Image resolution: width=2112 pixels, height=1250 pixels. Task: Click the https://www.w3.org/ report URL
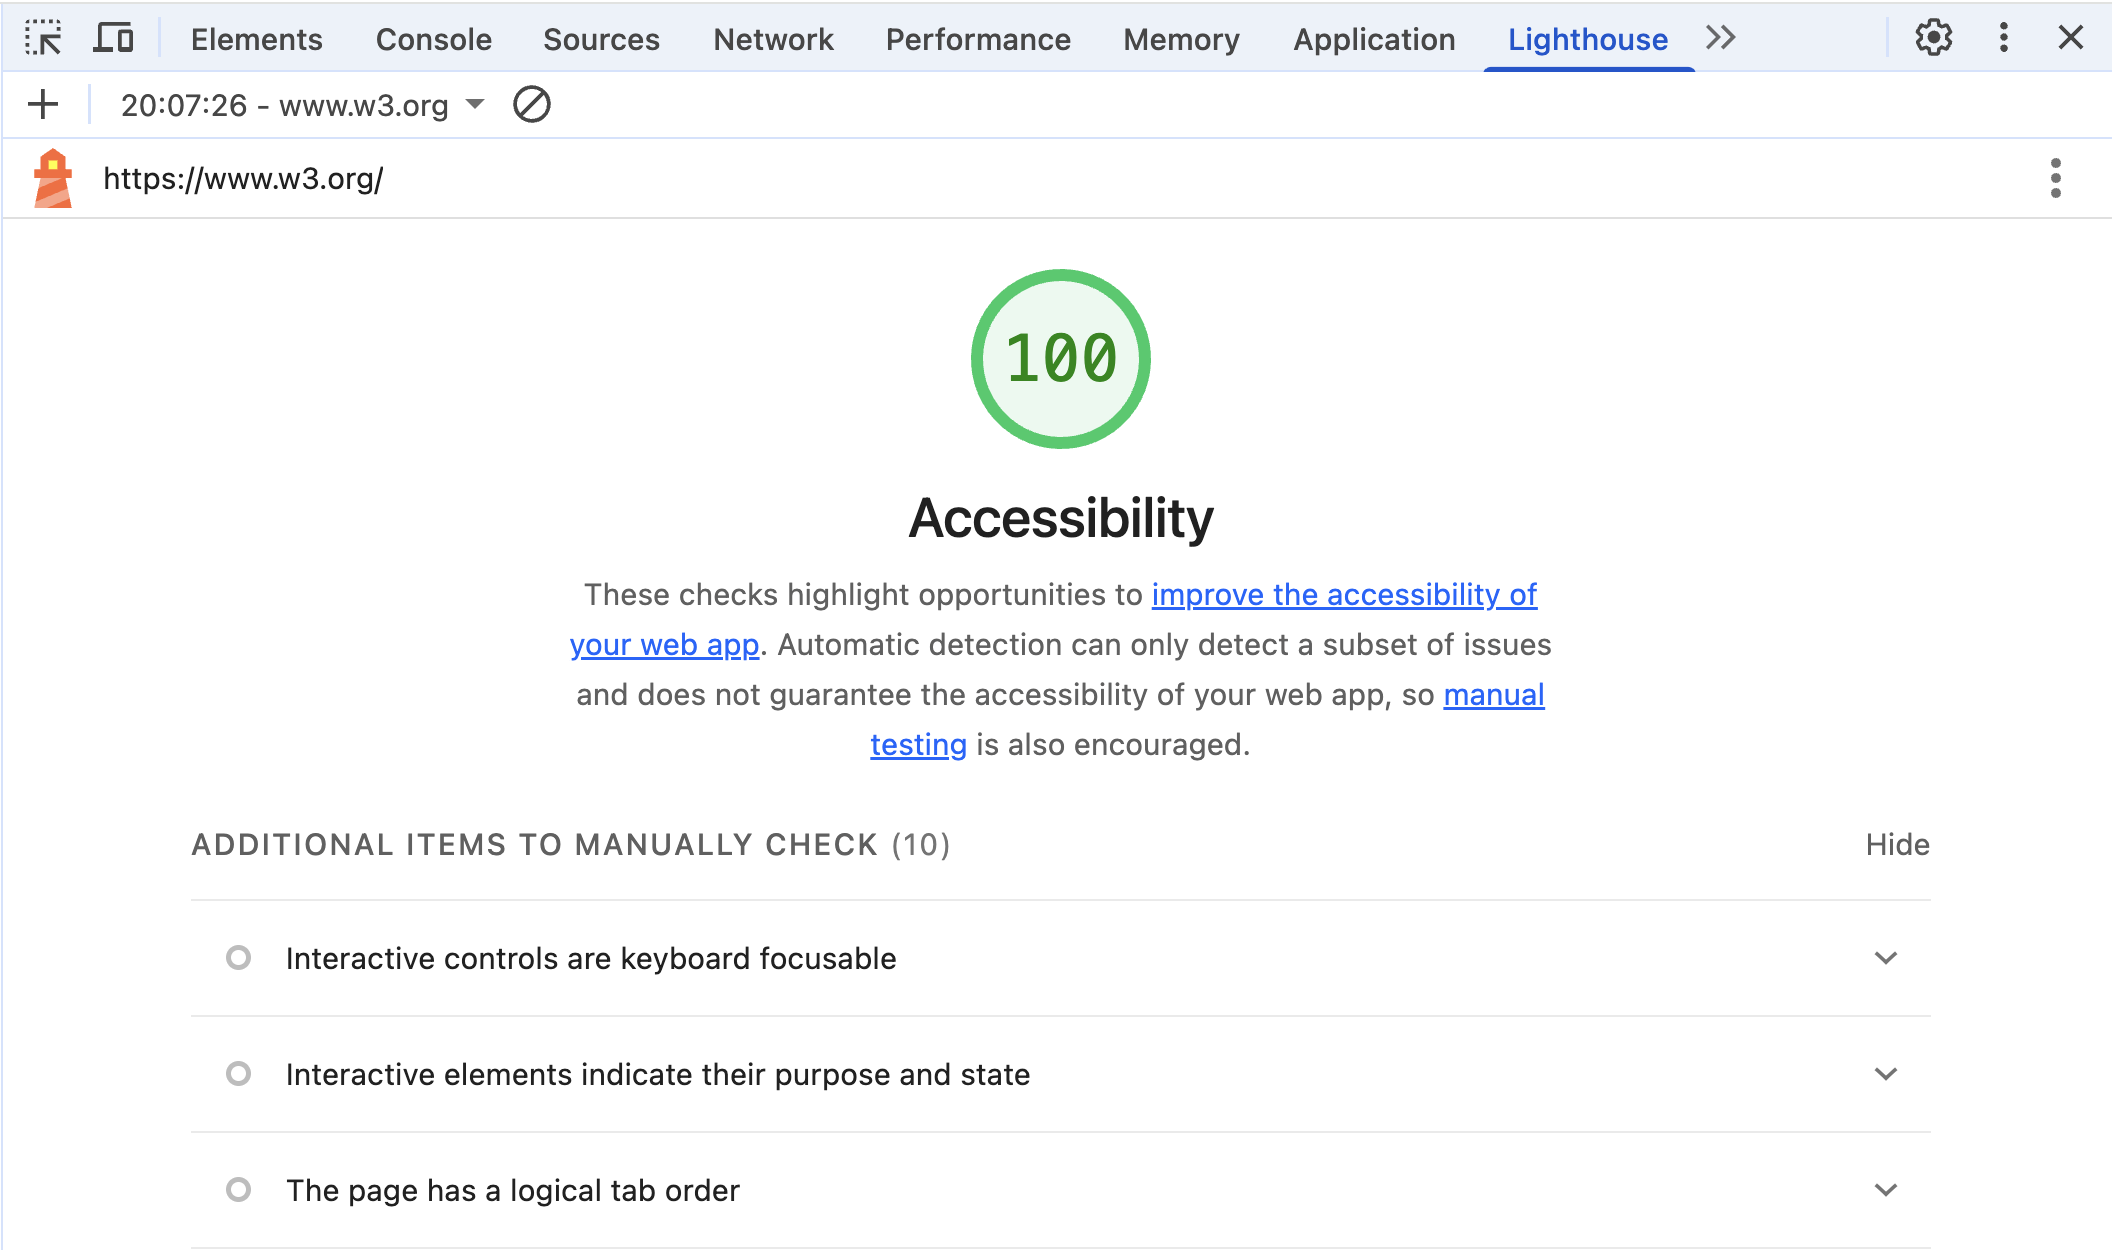(244, 177)
